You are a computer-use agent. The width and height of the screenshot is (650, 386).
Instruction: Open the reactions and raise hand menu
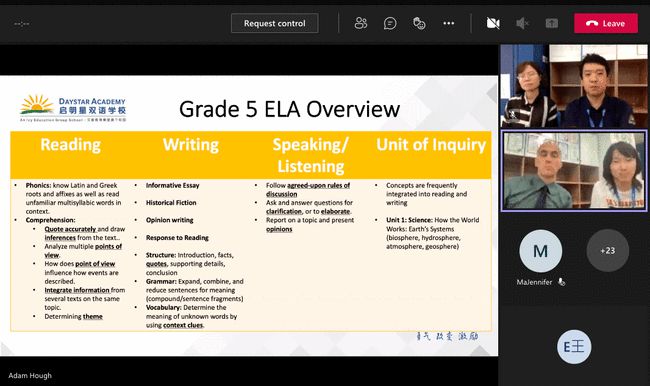(419, 23)
